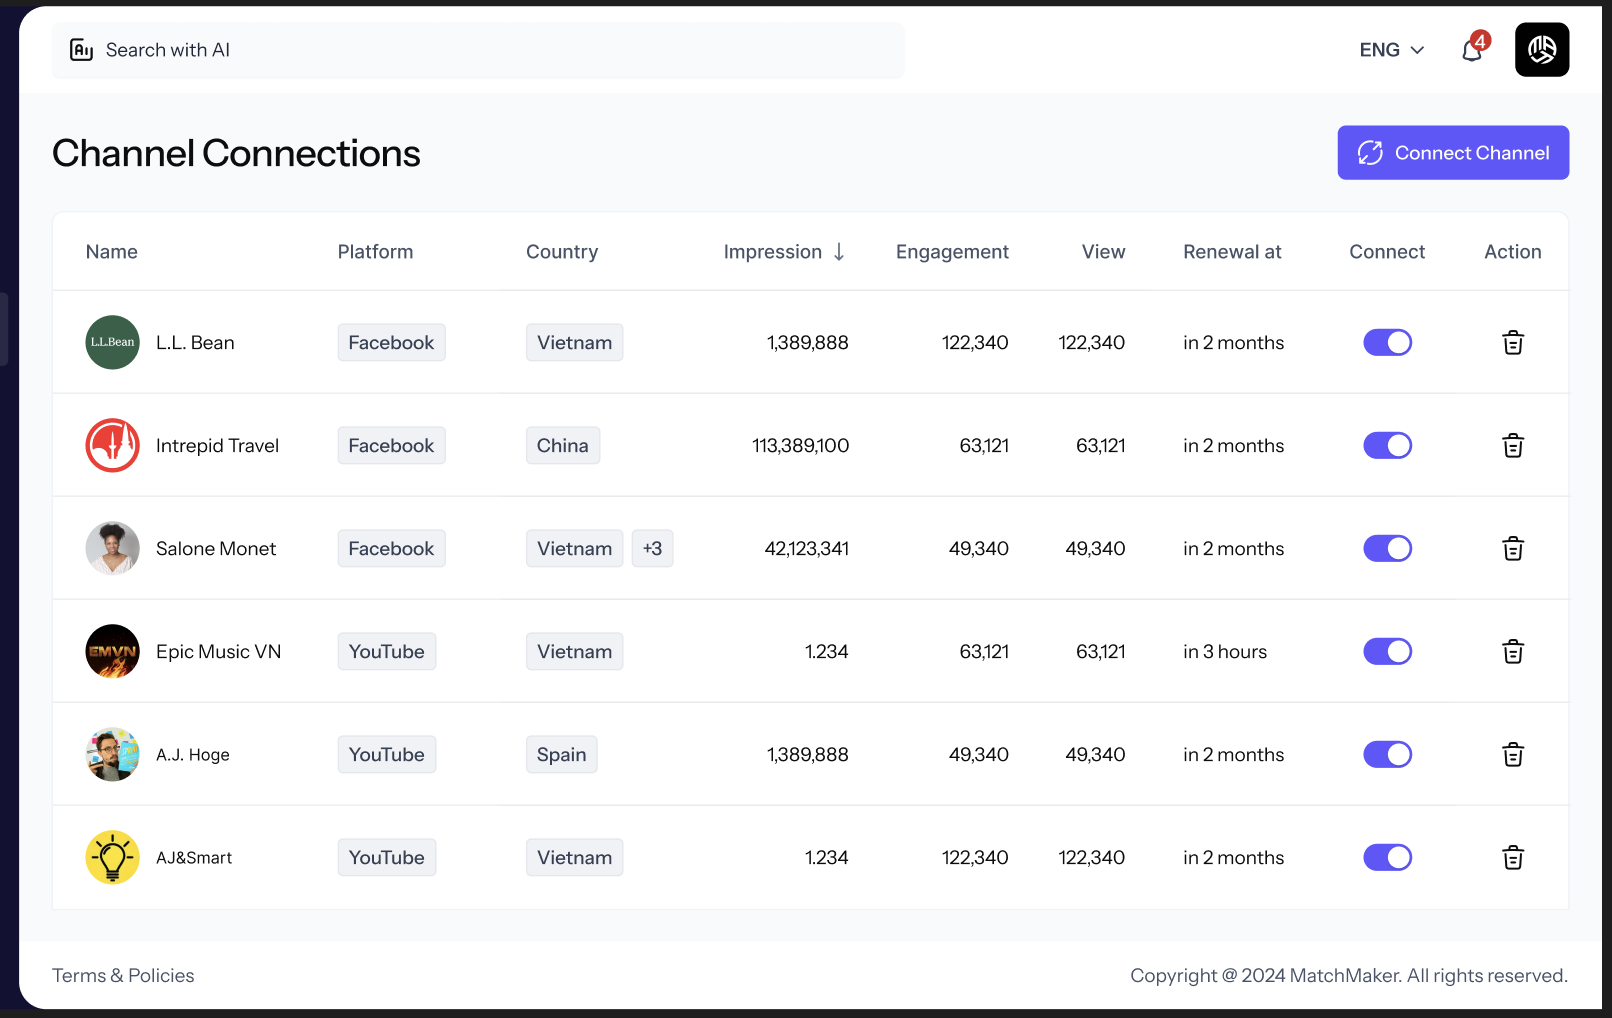The image size is (1612, 1018).
Task: Open Terms & Policies link
Action: 123,975
